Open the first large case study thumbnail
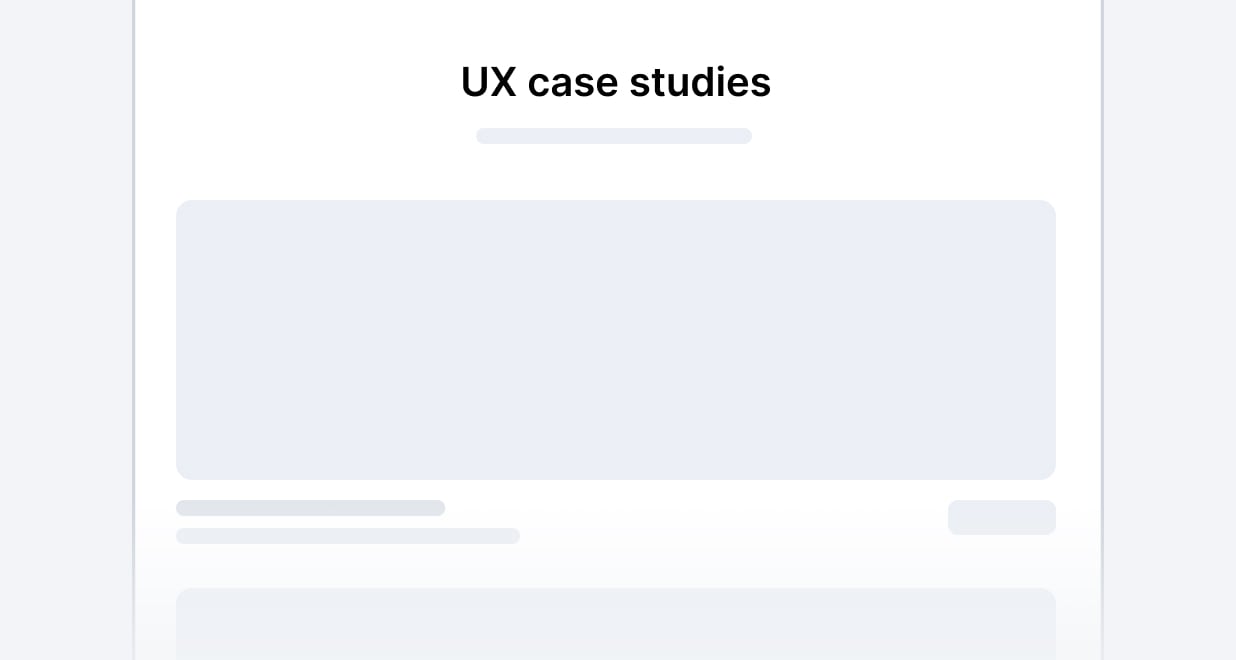The height and width of the screenshot is (660, 1236). click(616, 340)
